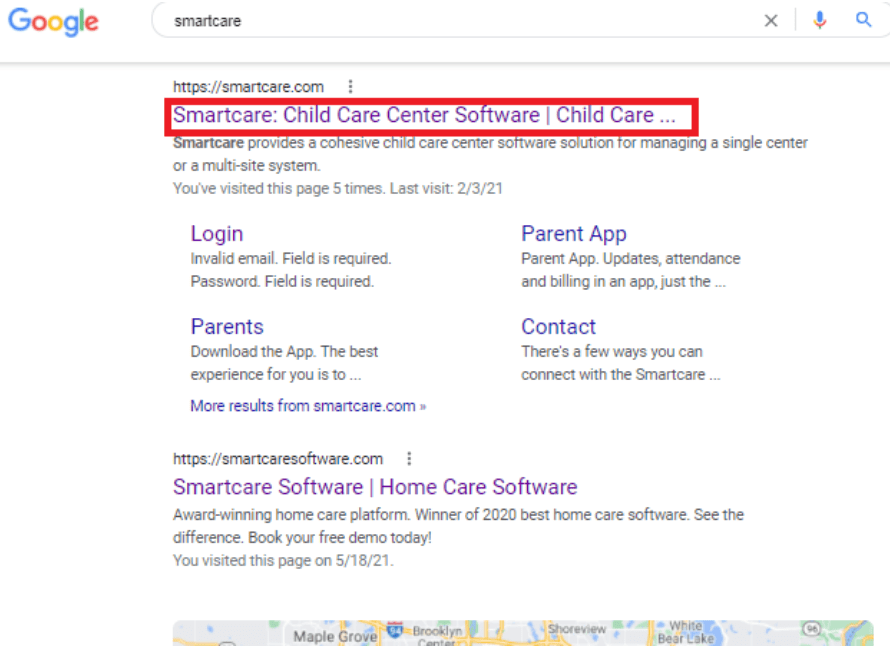Activate voice search with the microphone icon

pyautogui.click(x=820, y=20)
